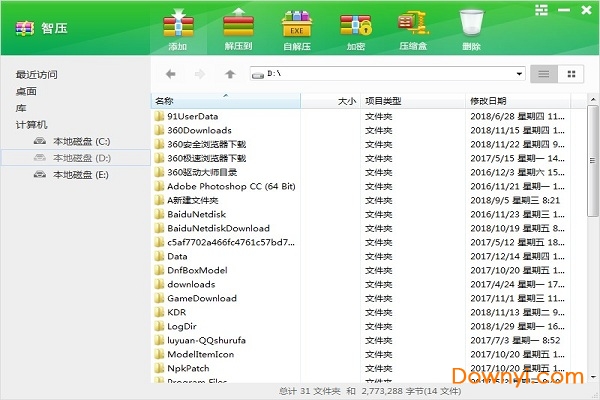Click the date 2017/7/3 星期一 8:52
This screenshot has height=400, width=600.
[x=515, y=340]
